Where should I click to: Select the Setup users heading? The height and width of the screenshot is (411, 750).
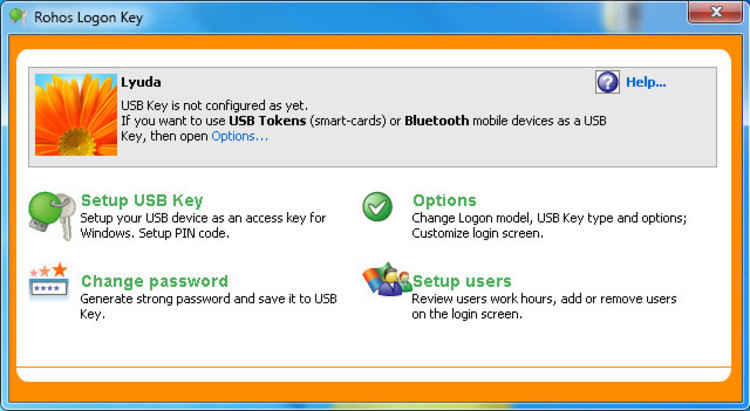462,281
